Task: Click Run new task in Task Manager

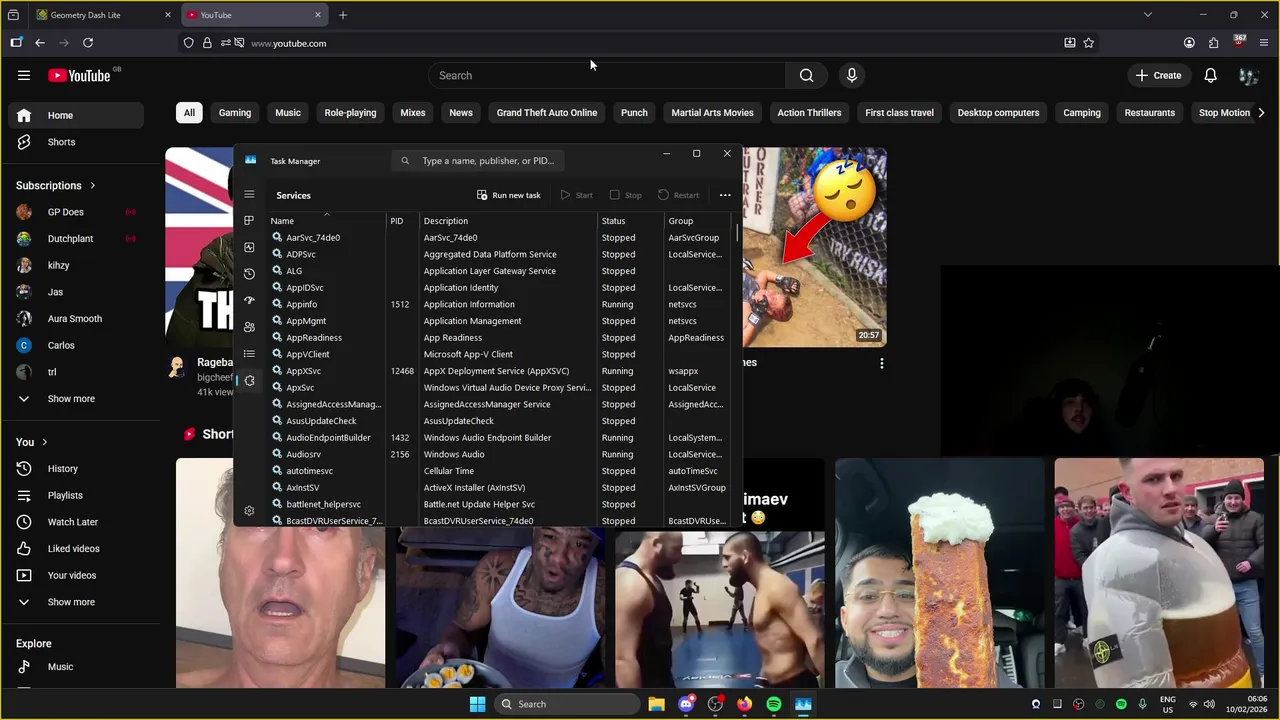Action: point(508,195)
